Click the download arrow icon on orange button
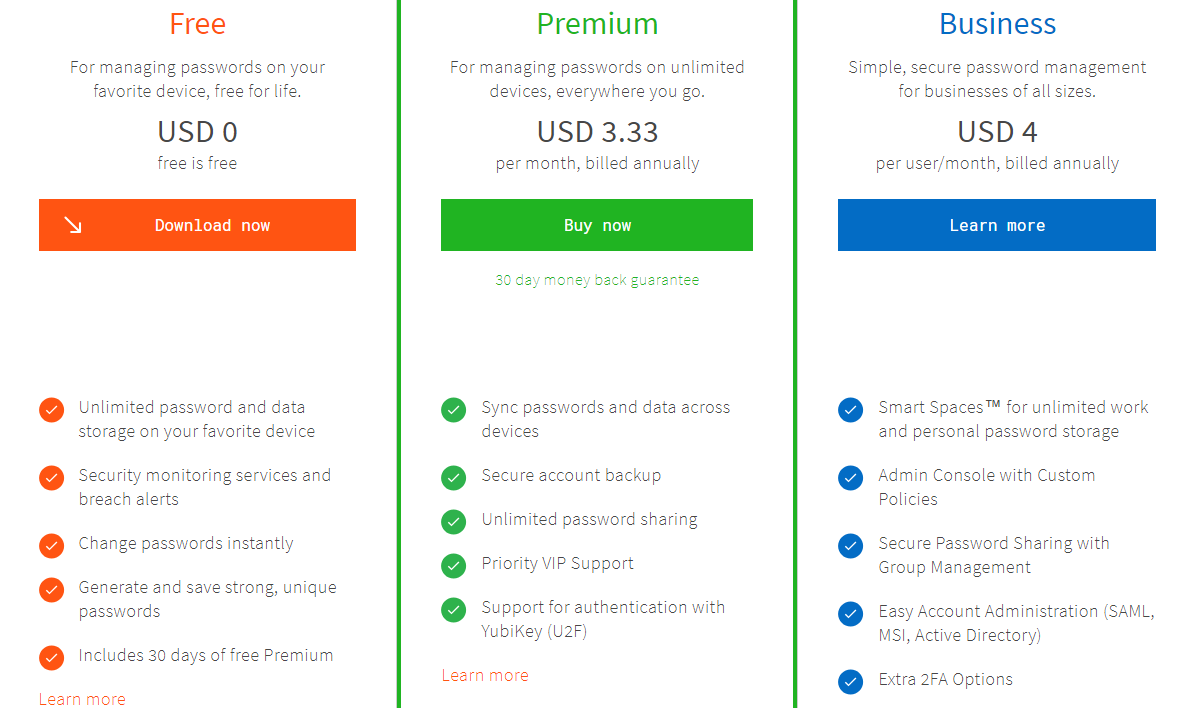 73,225
